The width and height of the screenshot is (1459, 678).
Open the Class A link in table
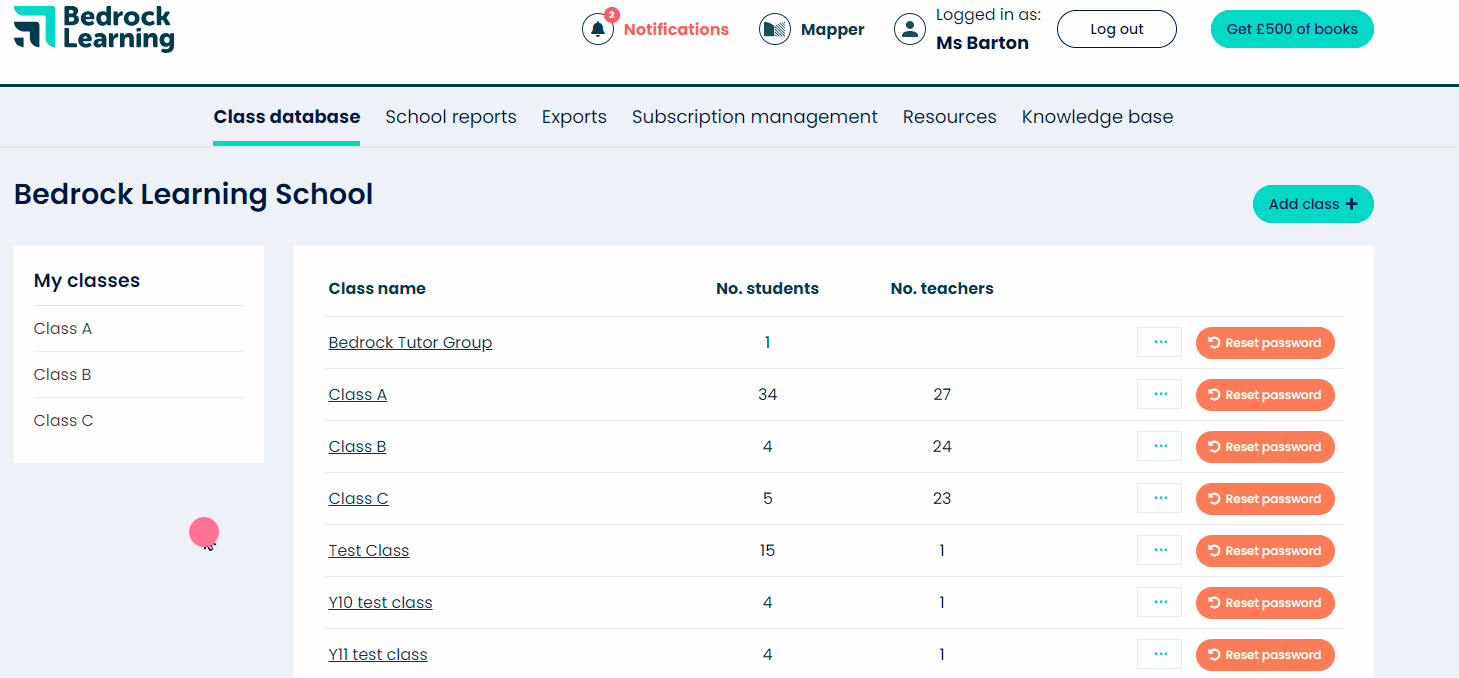[x=358, y=395]
